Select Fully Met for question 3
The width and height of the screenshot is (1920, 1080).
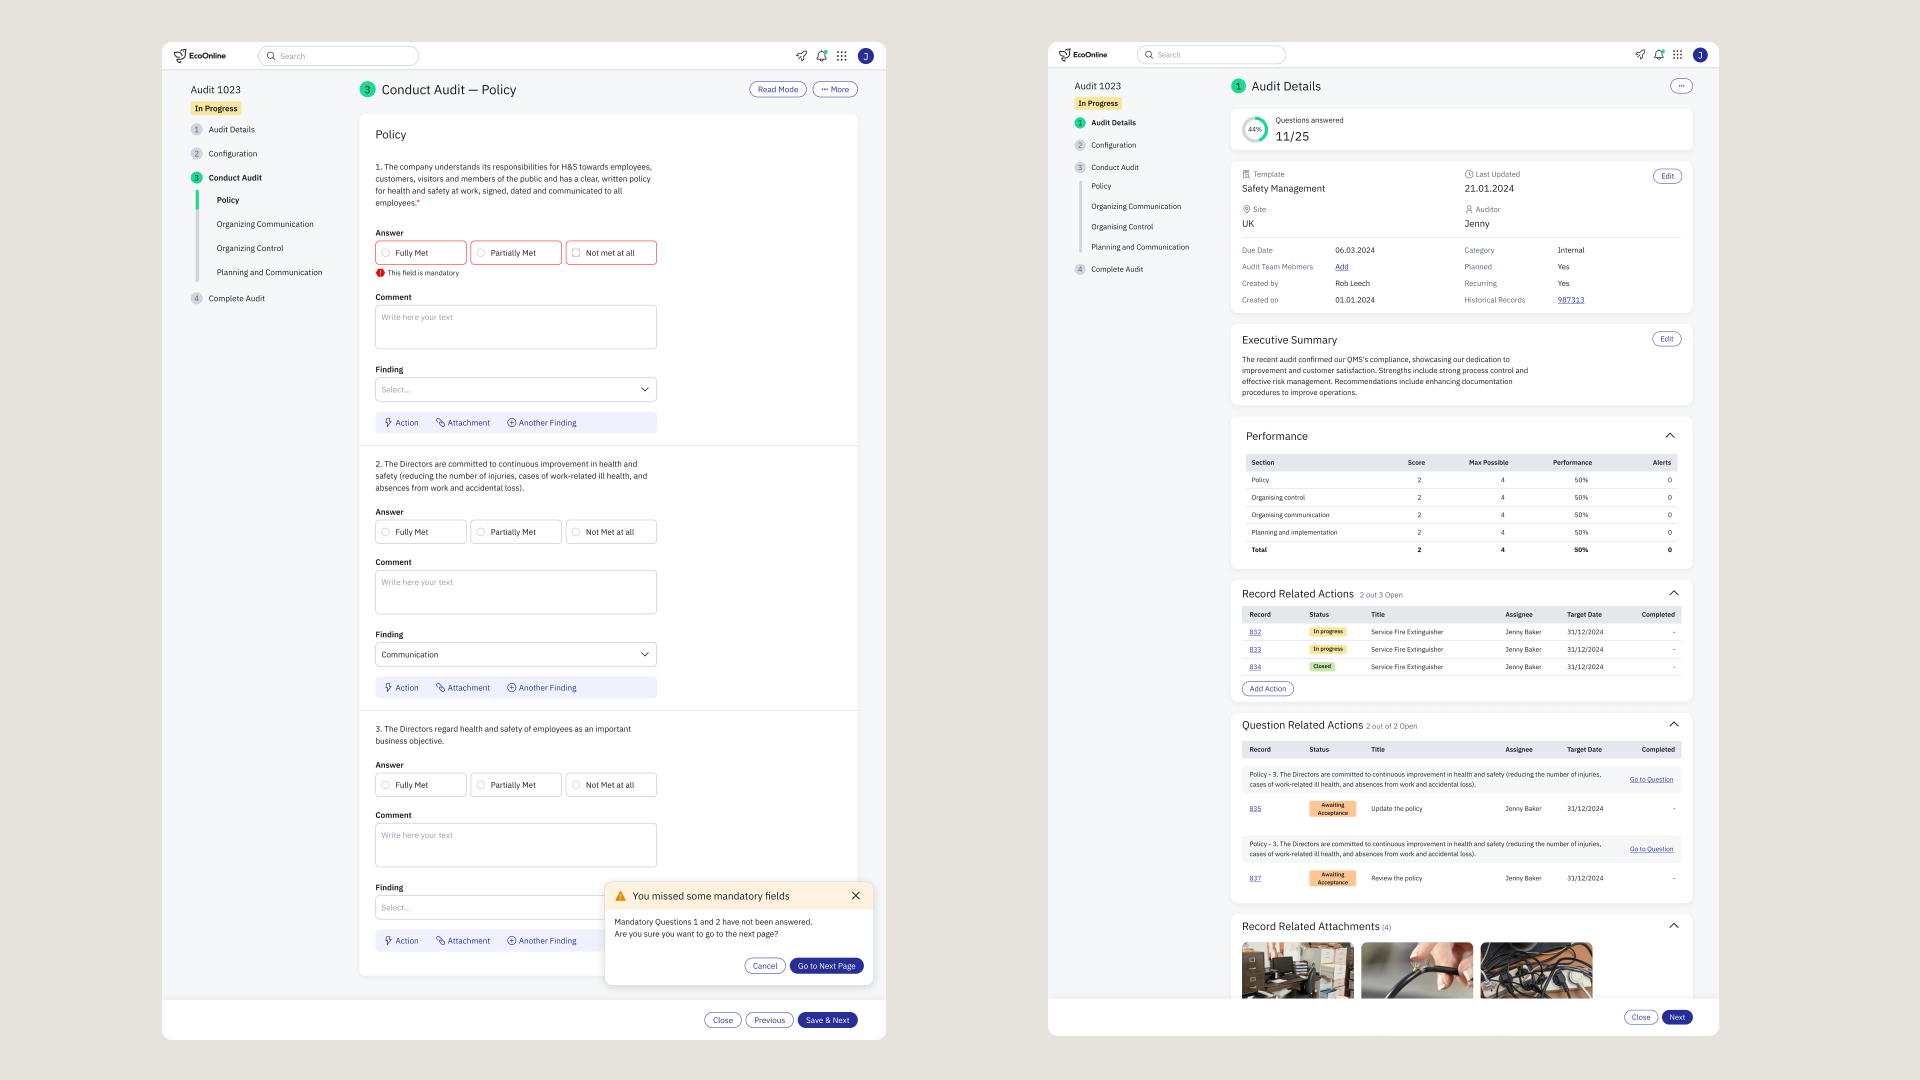(x=421, y=785)
